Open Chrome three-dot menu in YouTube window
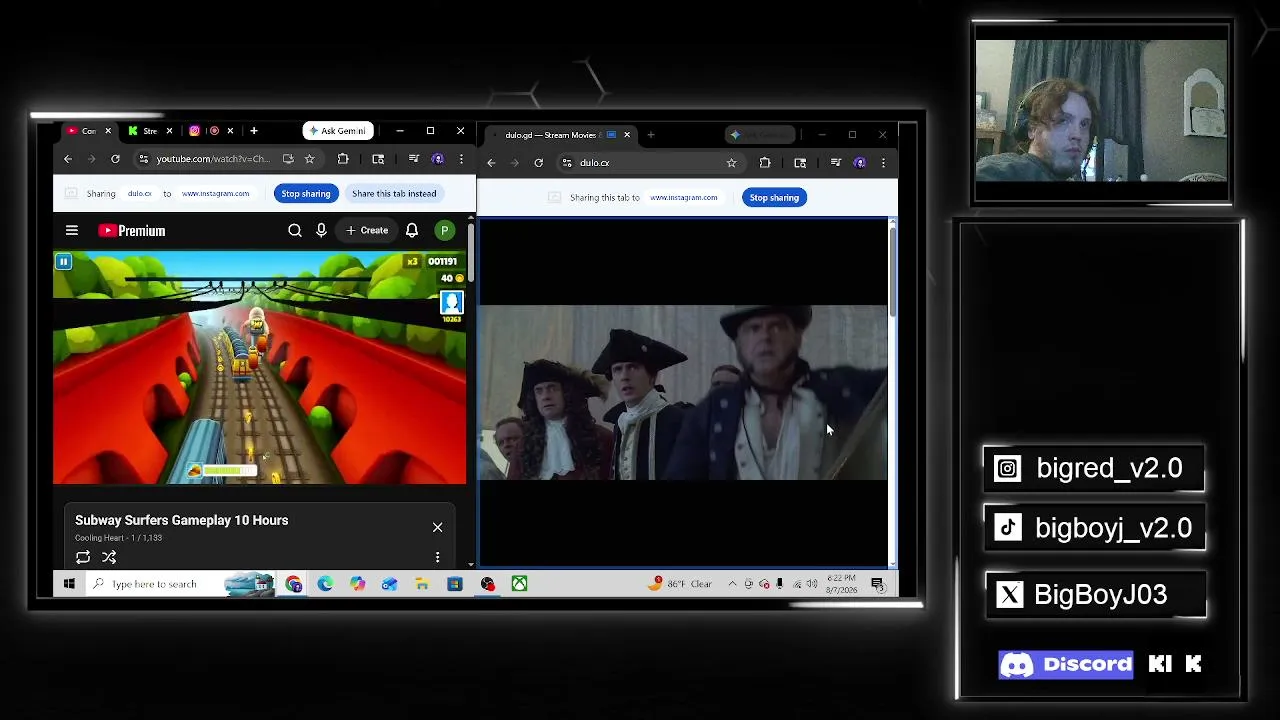Screen dimensions: 1280x720 [x=461, y=159]
